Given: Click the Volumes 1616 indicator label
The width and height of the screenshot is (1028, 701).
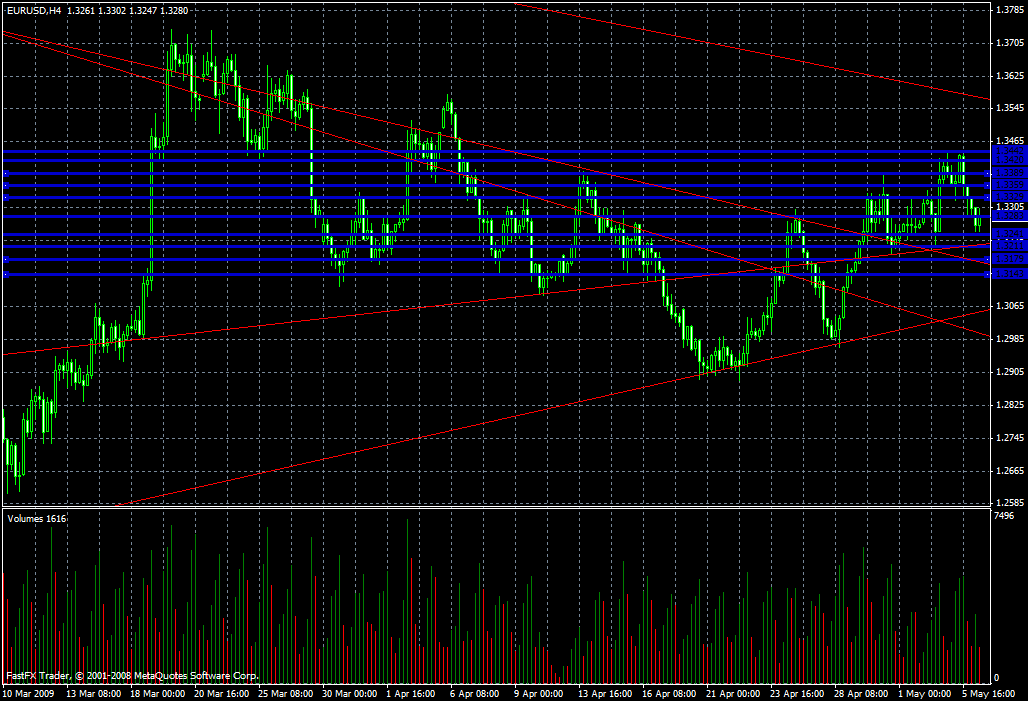Looking at the screenshot, I should 37,519.
